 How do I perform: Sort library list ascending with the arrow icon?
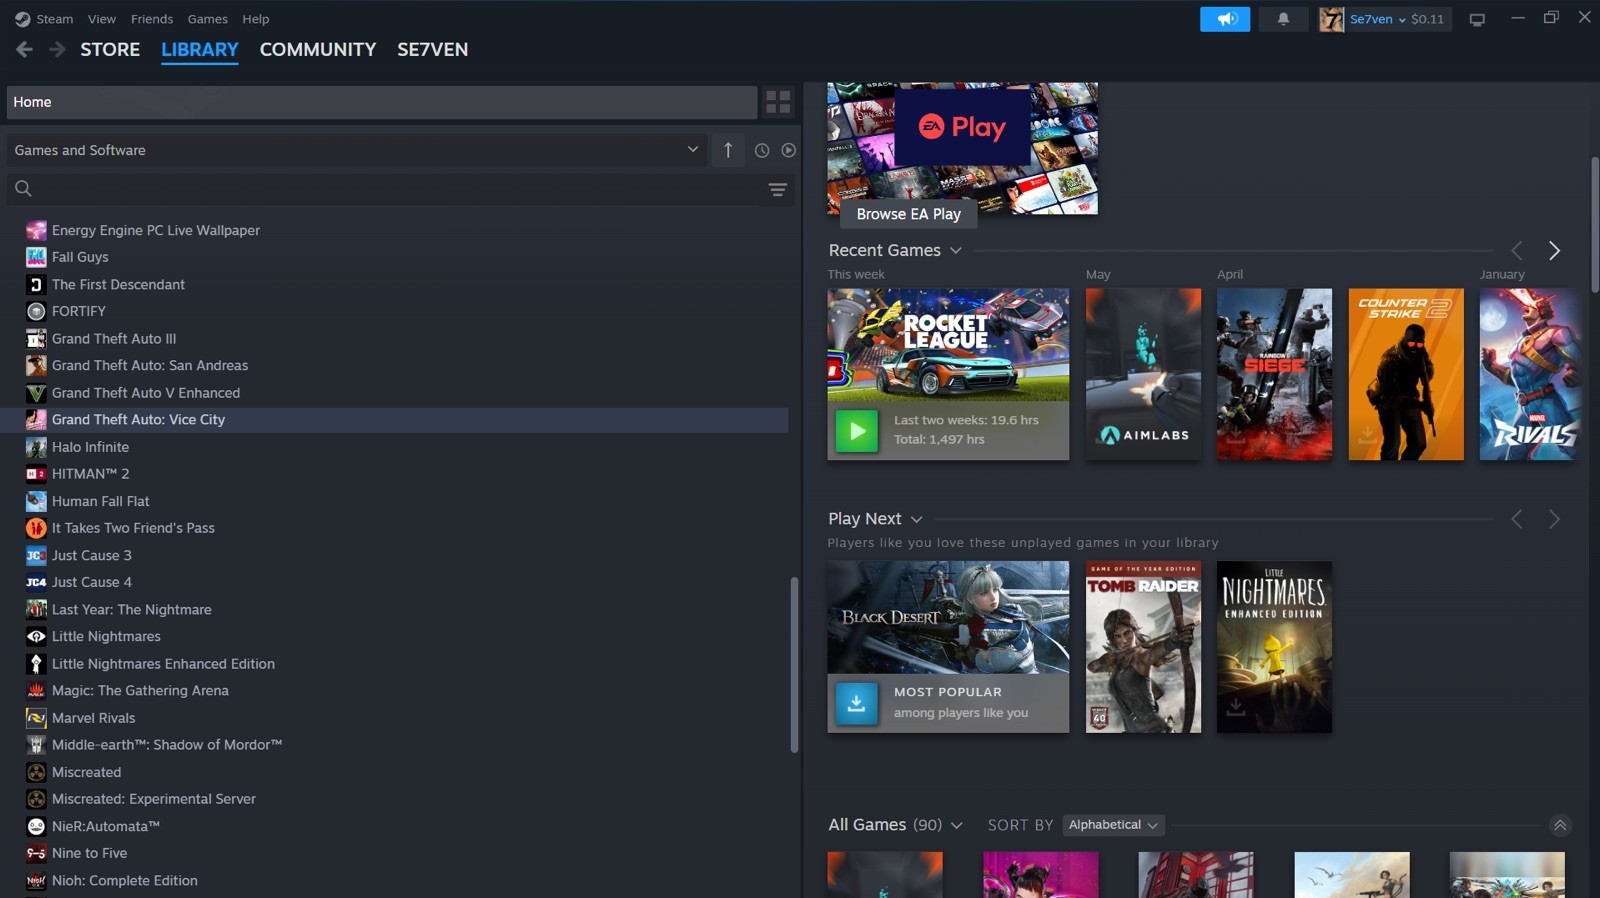coord(728,150)
